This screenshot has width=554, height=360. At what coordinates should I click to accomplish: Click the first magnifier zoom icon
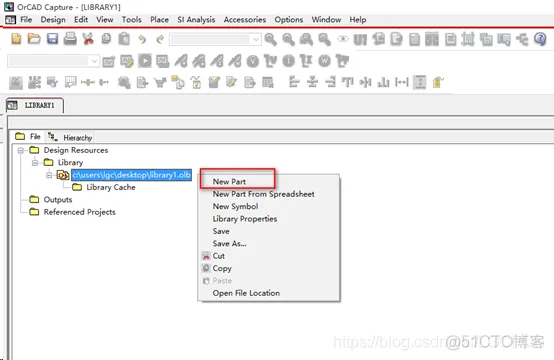pyautogui.click(x=271, y=39)
